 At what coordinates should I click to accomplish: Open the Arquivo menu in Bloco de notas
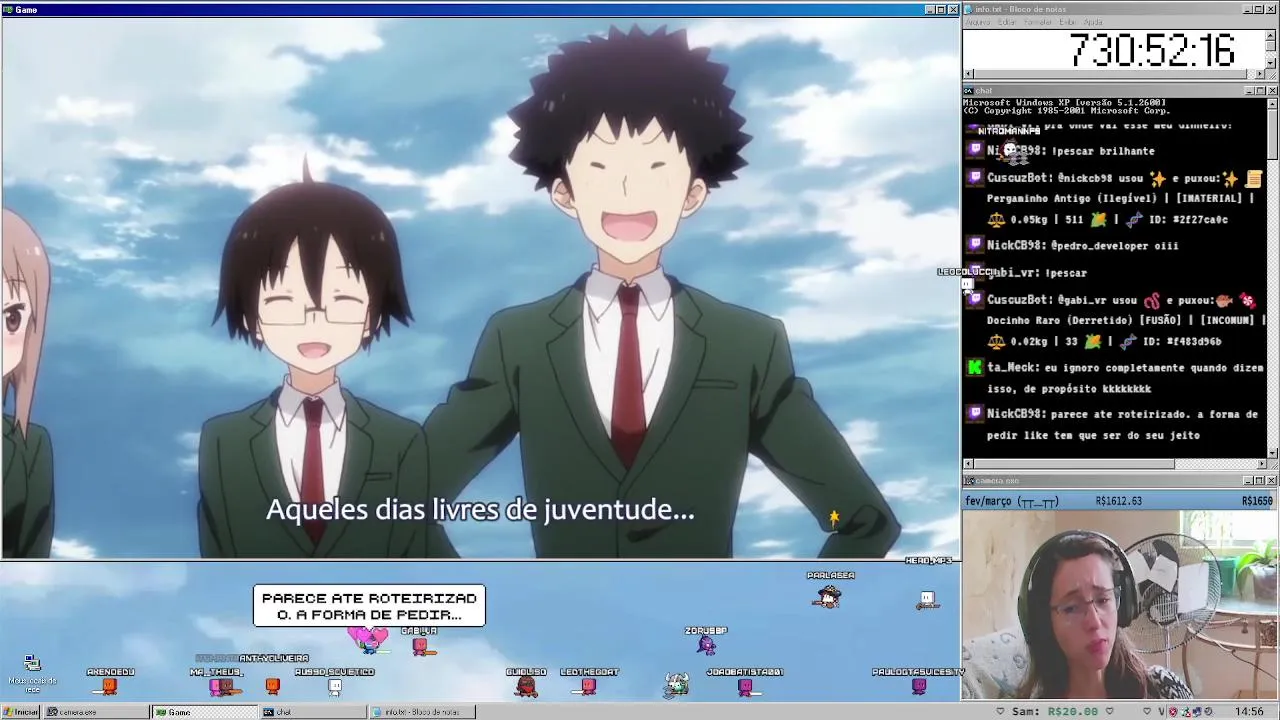(x=977, y=22)
